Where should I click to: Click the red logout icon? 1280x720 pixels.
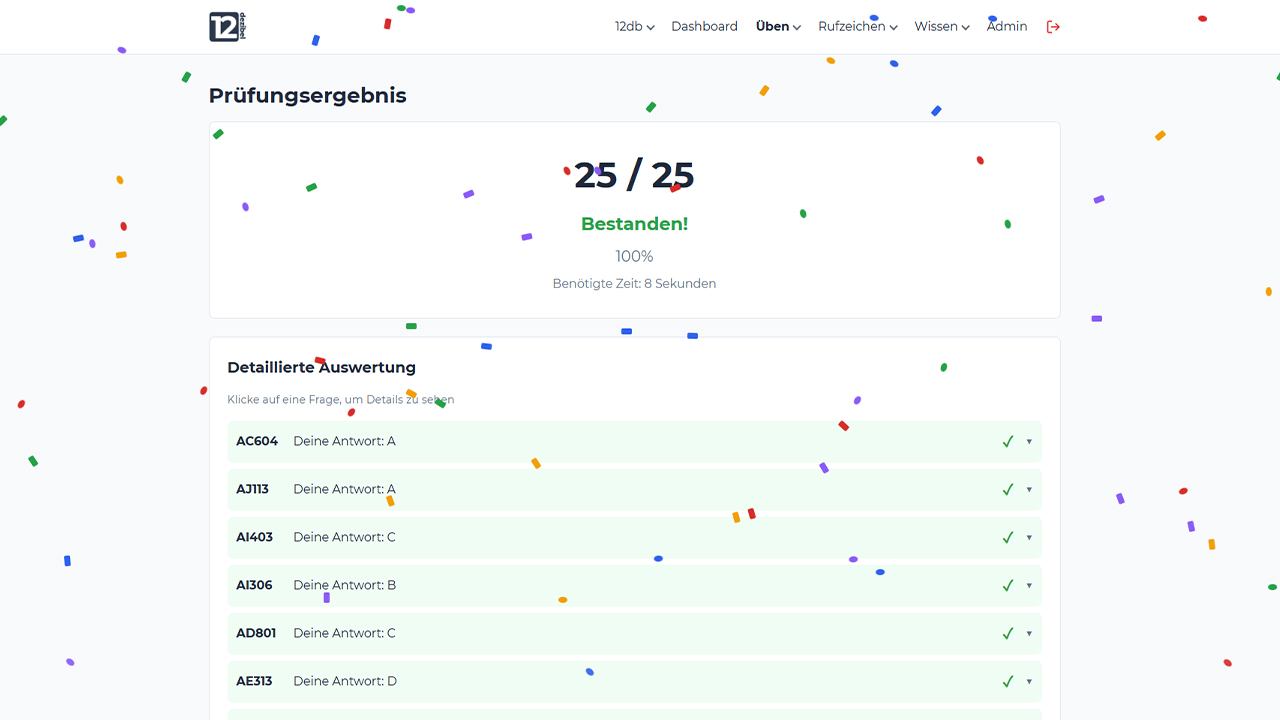point(1052,26)
